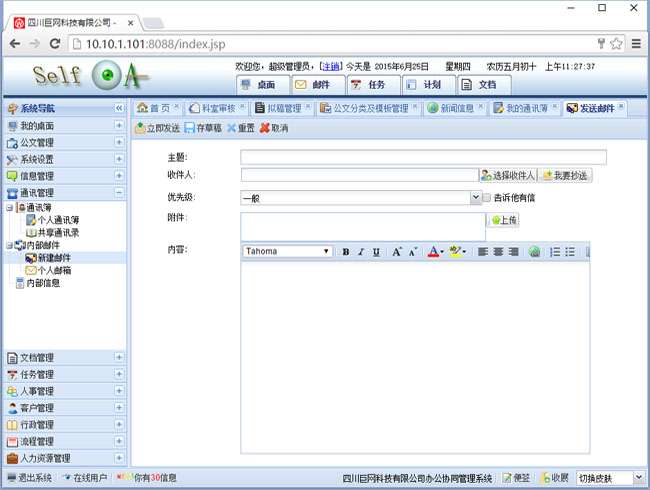Image resolution: width=650 pixels, height=490 pixels.
Task: Click the 上传 attachment upload button
Action: [x=503, y=220]
